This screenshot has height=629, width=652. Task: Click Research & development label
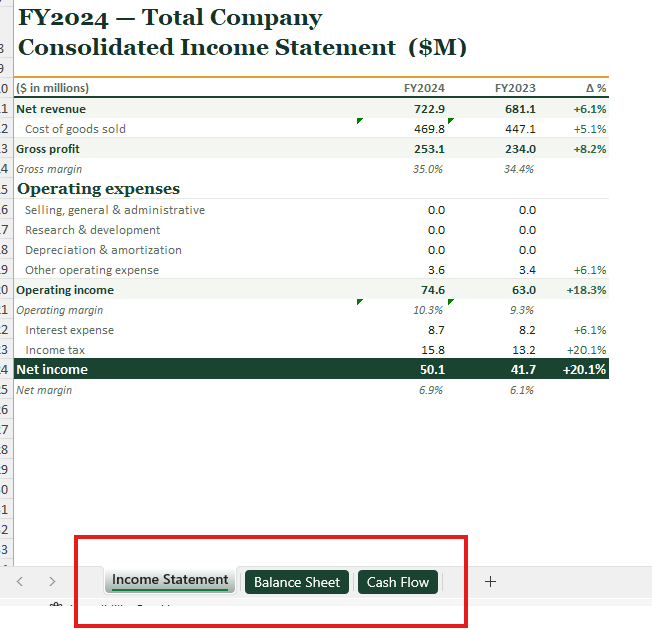[x=92, y=230]
